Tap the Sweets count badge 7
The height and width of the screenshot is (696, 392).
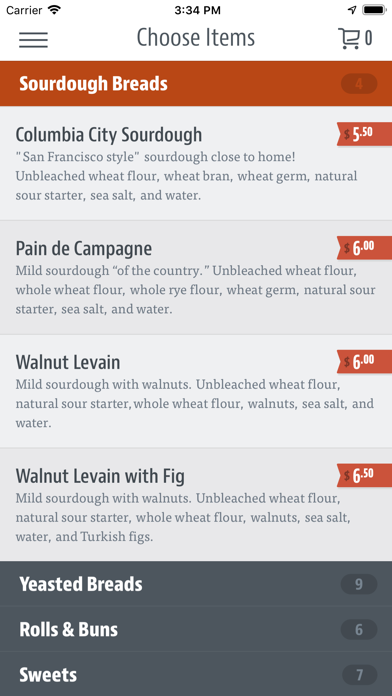360,675
